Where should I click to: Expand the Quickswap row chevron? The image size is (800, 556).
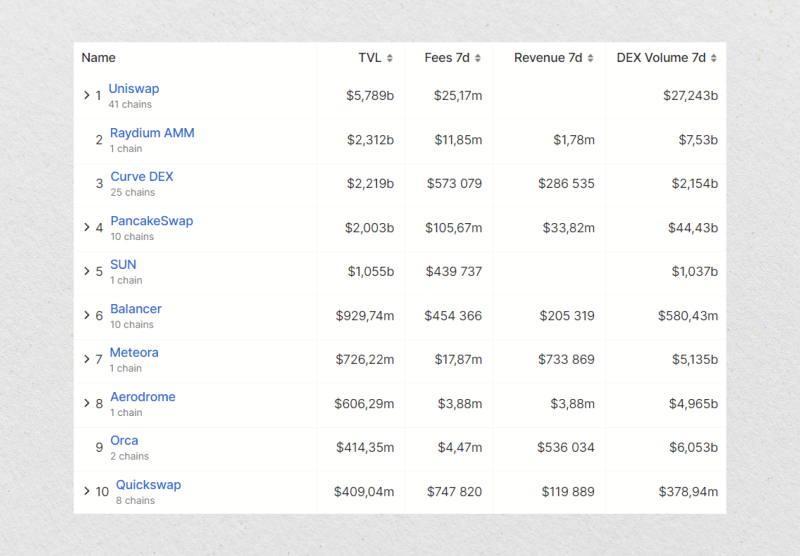coord(87,491)
